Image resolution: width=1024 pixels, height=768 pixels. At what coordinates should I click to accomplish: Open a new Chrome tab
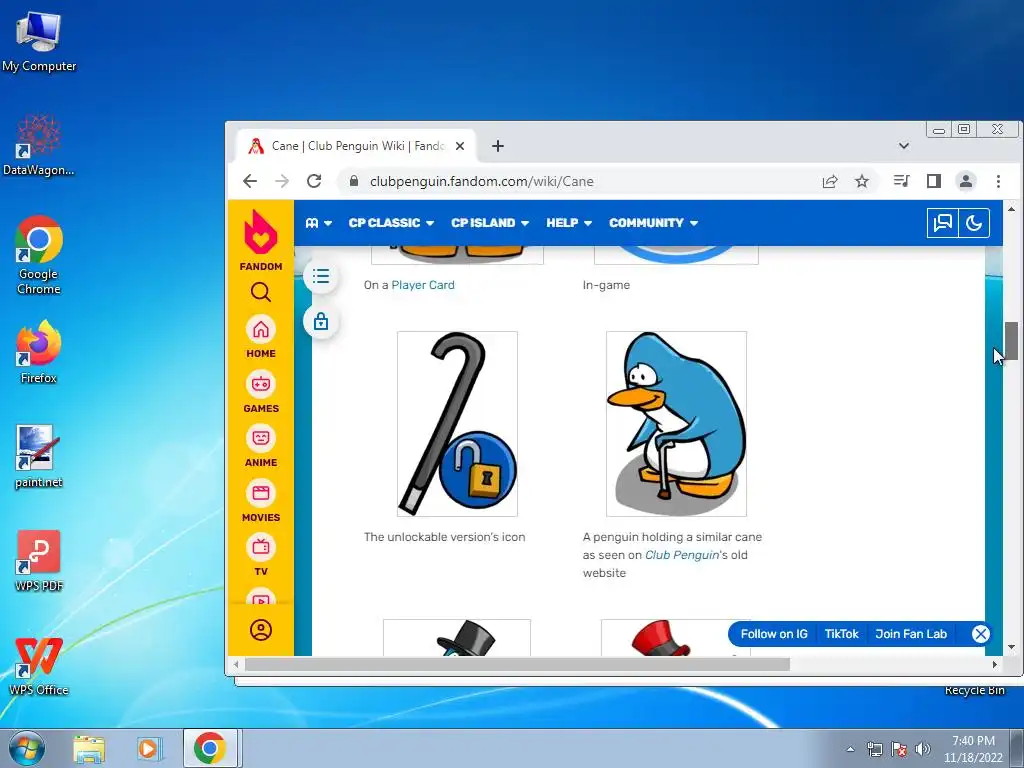pos(498,146)
